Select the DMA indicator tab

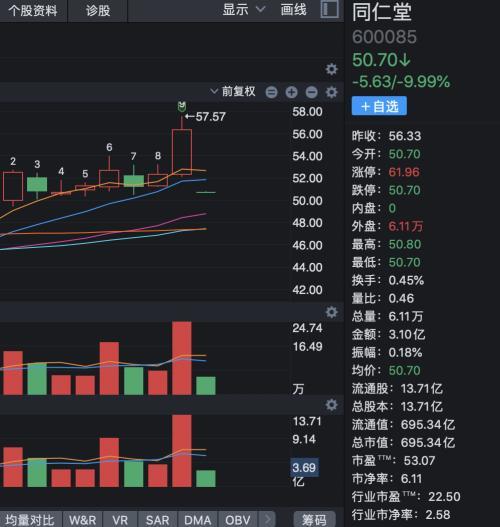click(x=198, y=520)
